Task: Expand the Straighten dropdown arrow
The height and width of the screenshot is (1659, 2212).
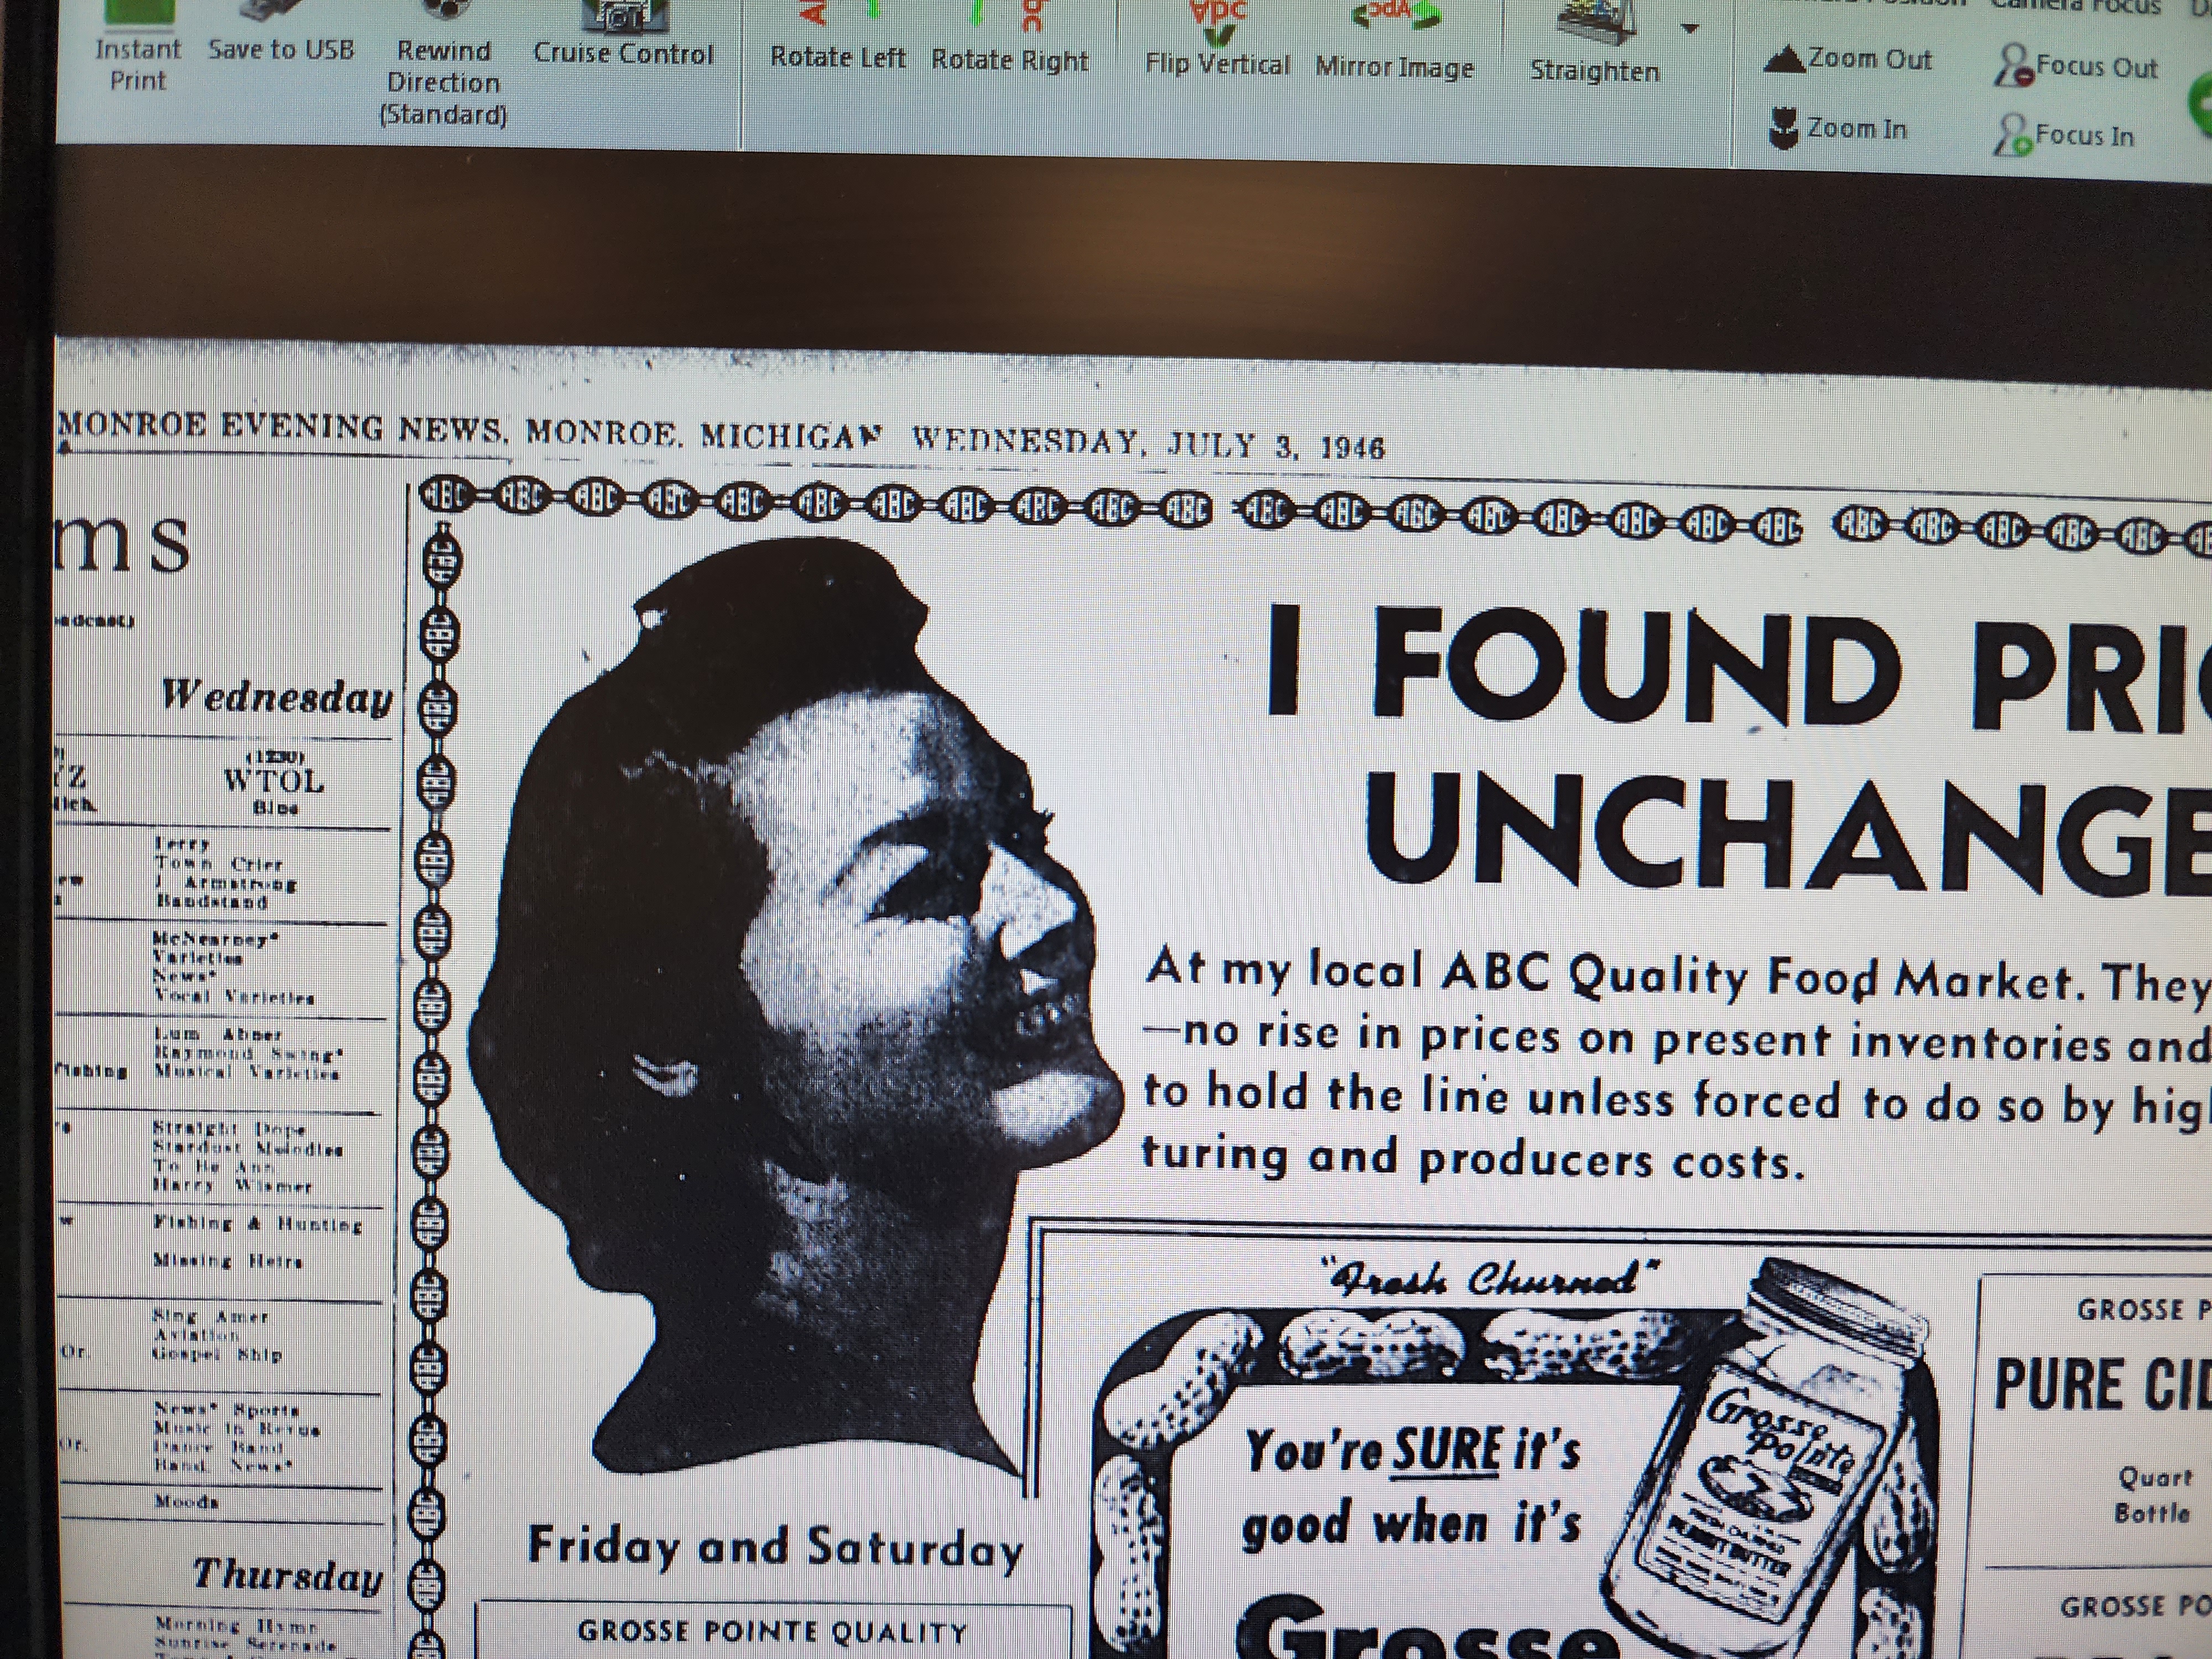Action: [x=1690, y=29]
